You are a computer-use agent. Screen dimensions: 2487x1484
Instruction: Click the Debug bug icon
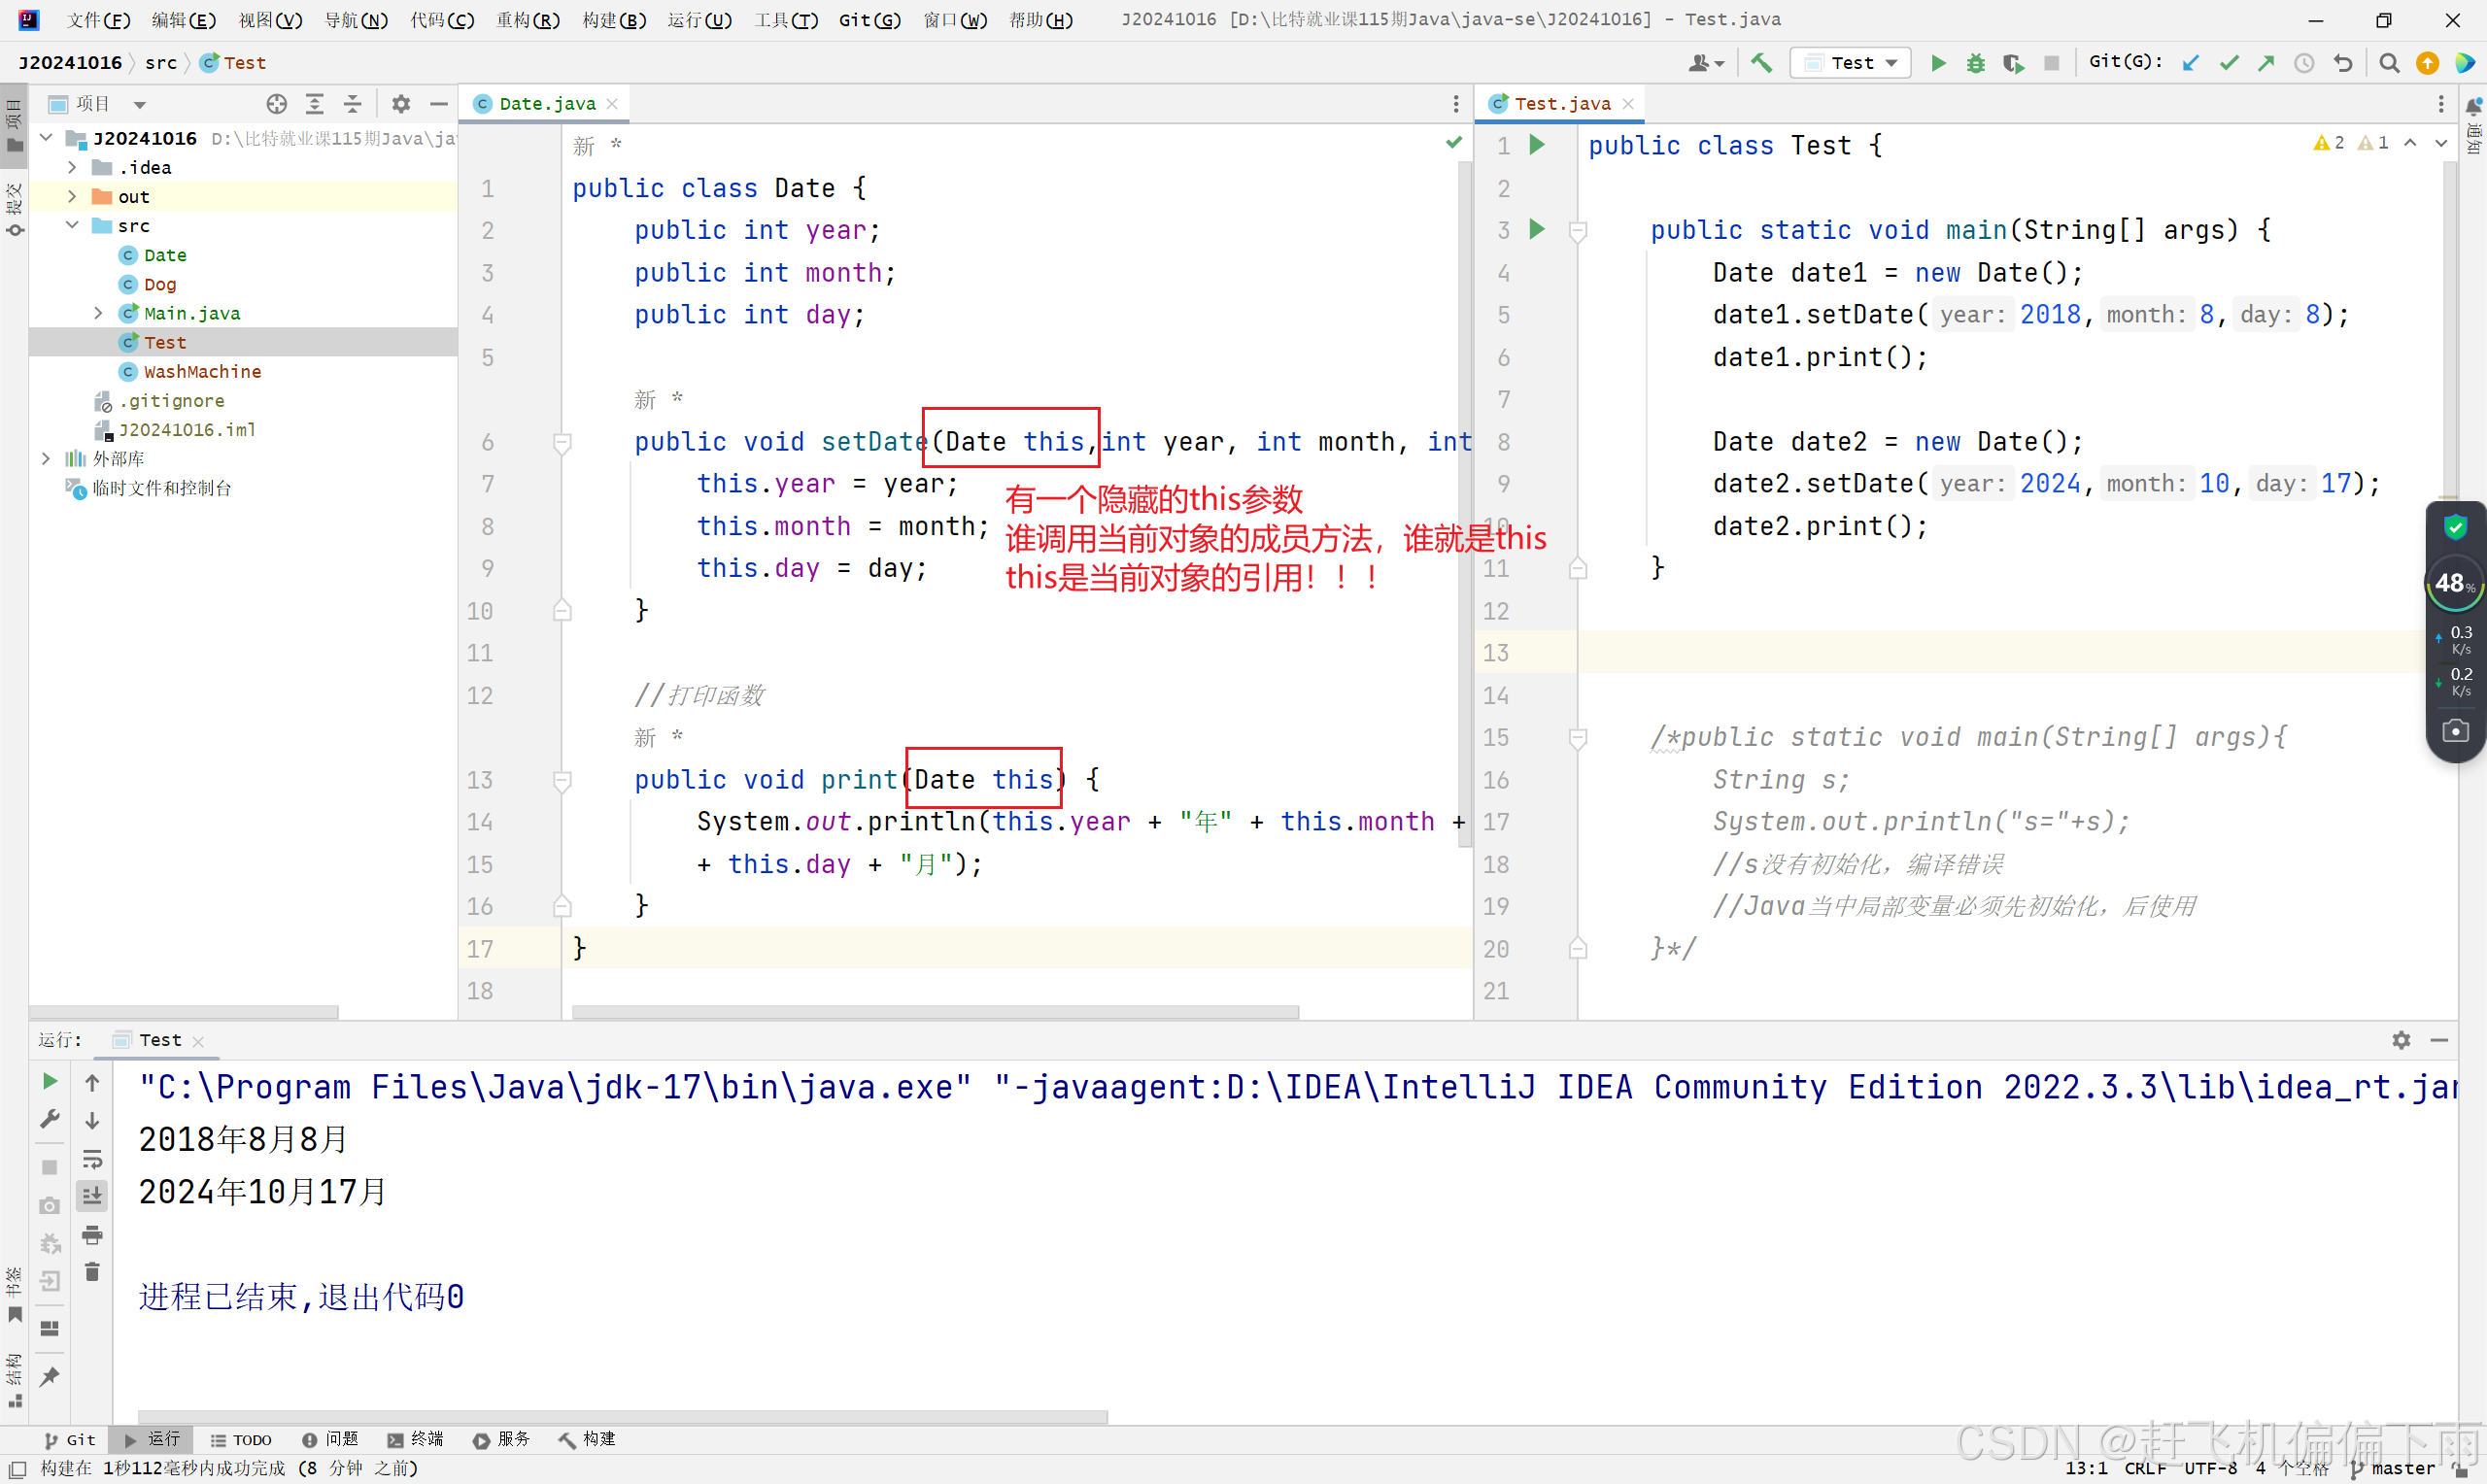click(x=1975, y=63)
